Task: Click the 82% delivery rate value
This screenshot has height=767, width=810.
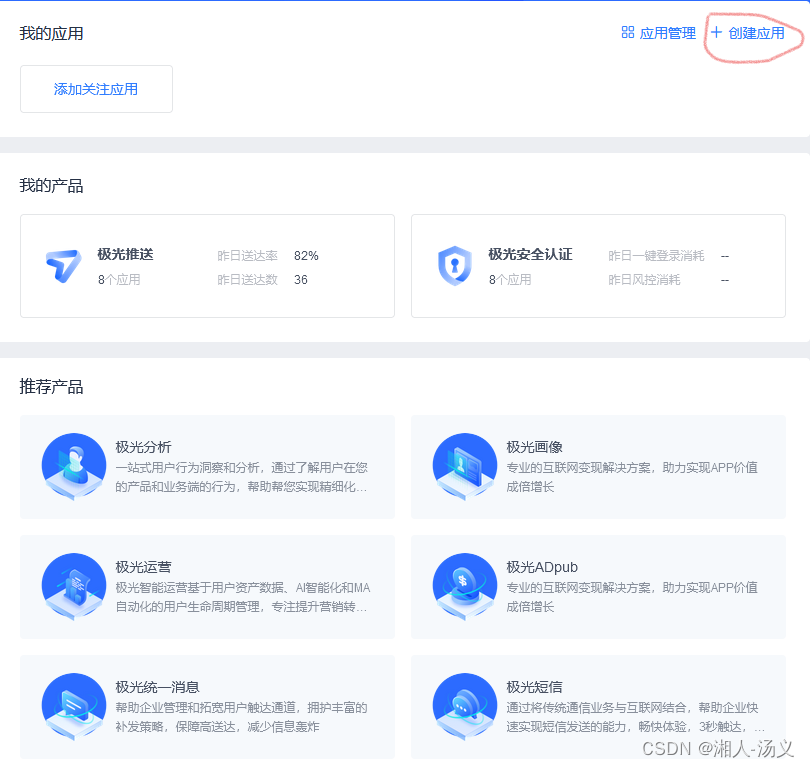Action: (x=306, y=256)
